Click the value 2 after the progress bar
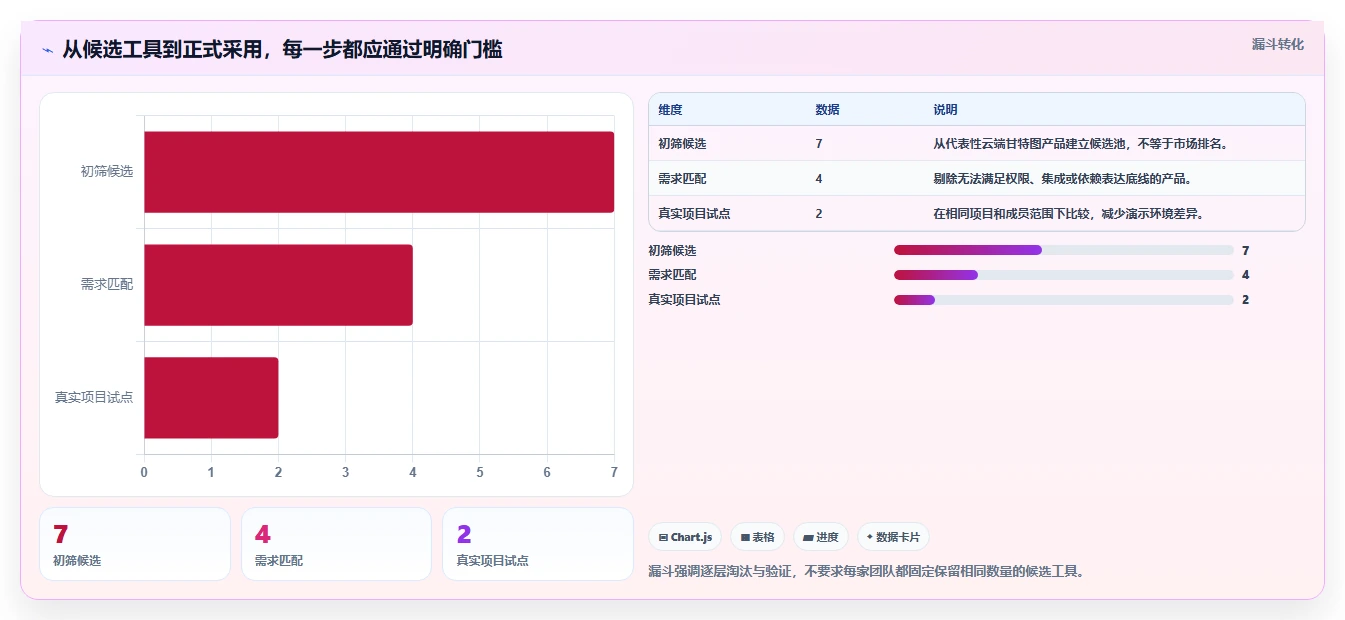Viewport: 1345px width, 620px height. click(x=1245, y=299)
